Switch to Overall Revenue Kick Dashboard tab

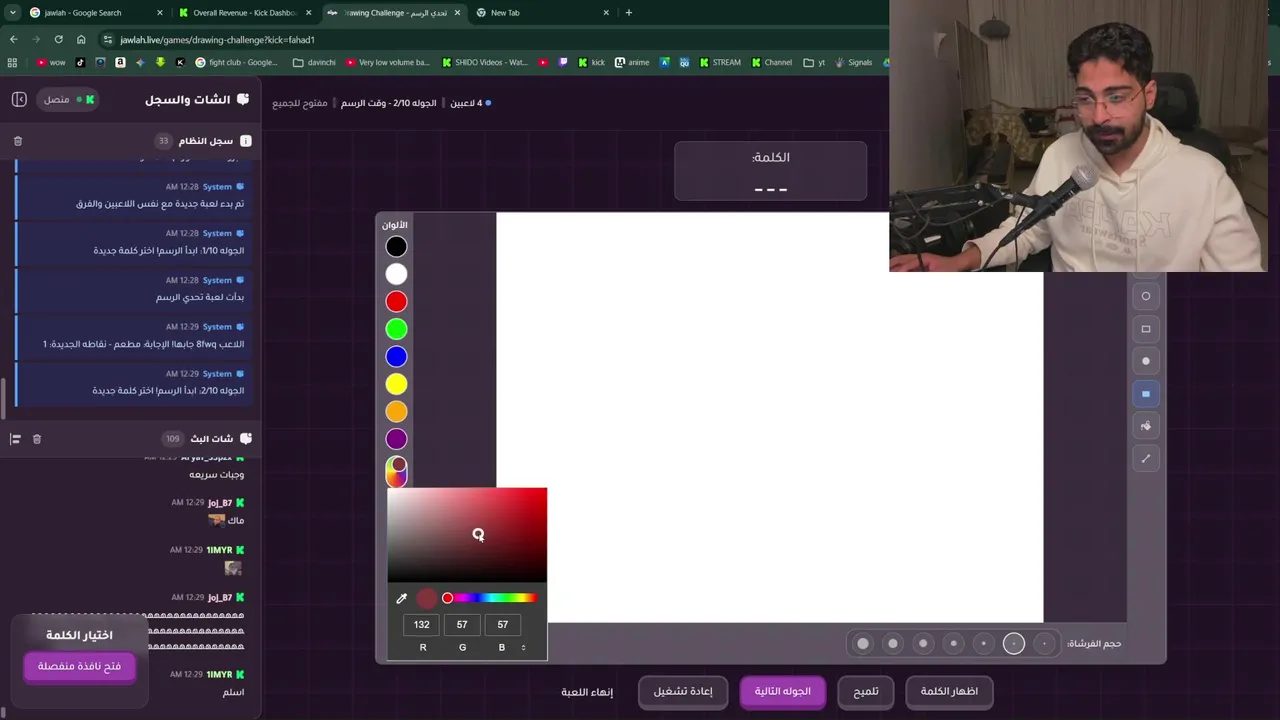[244, 13]
